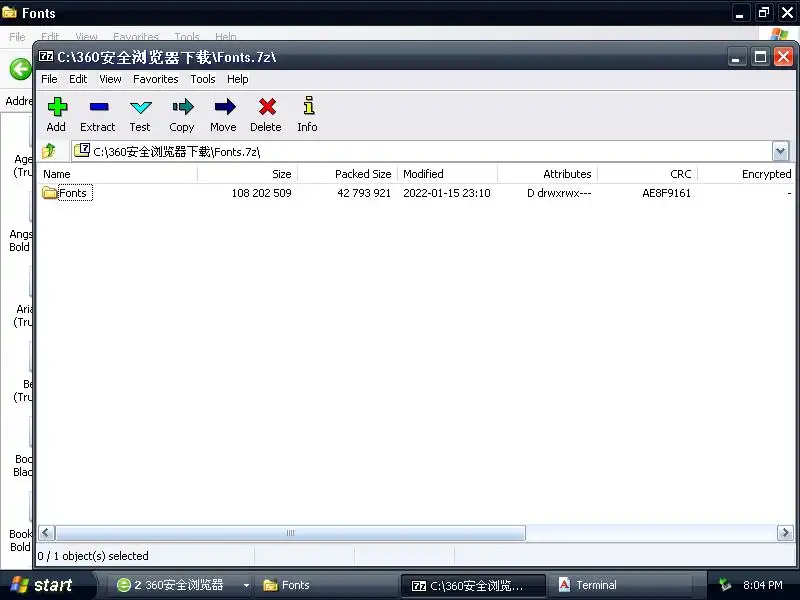Click the scroll right arrow
The width and height of the screenshot is (800, 600).
coord(785,533)
